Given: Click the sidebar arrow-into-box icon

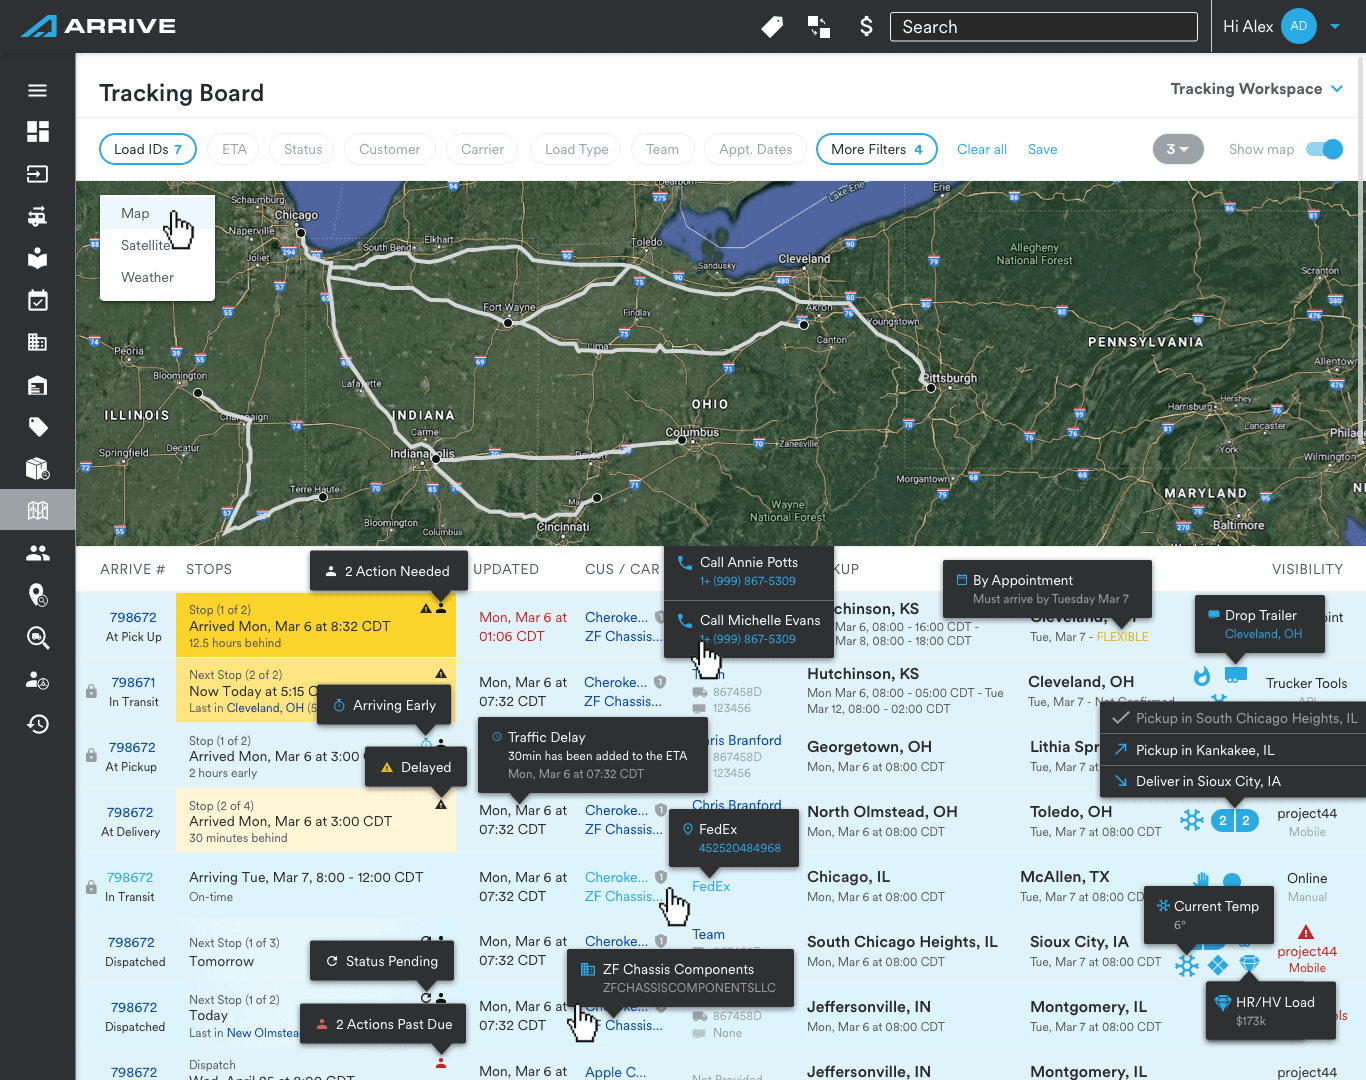Looking at the screenshot, I should tap(38, 174).
